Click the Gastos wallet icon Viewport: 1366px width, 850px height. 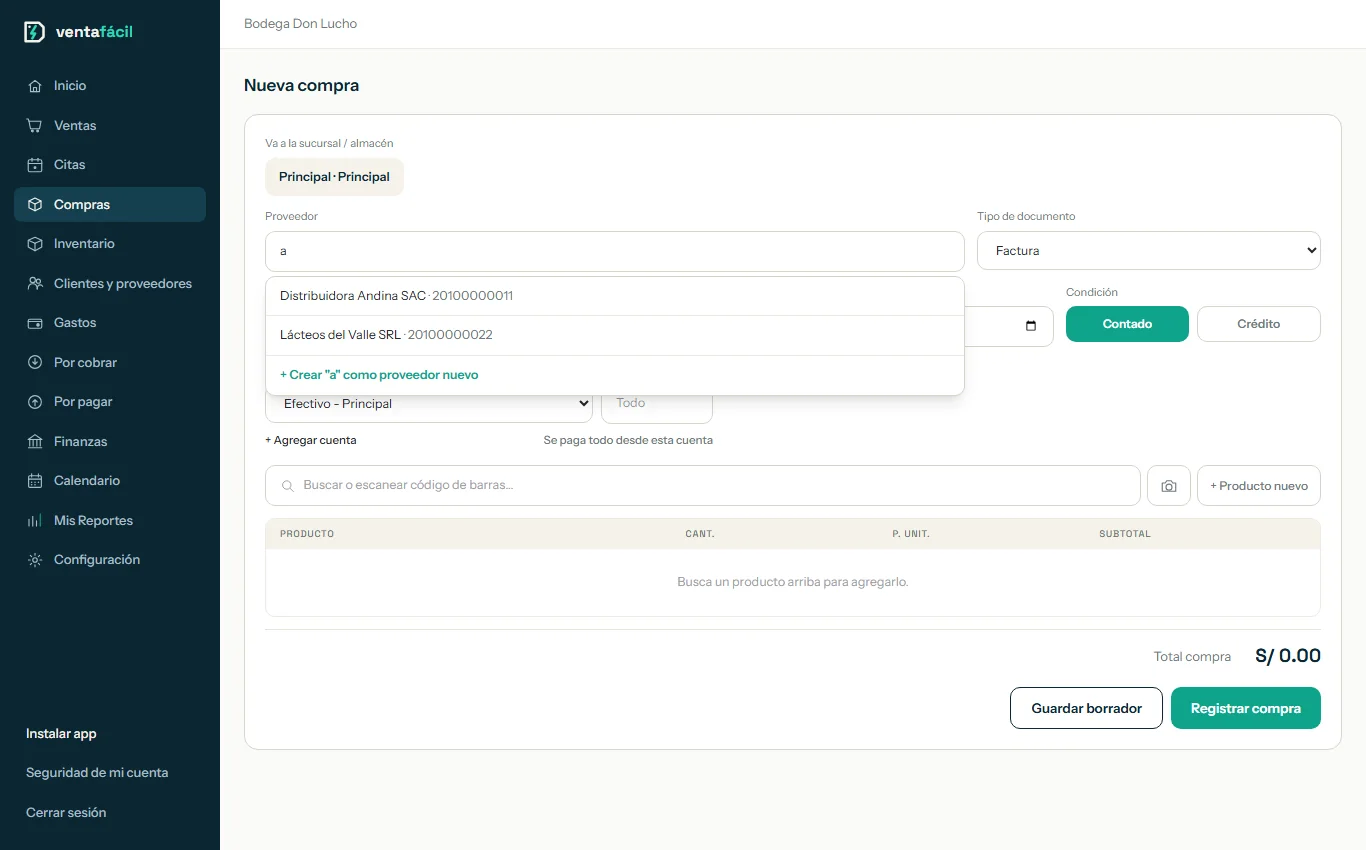pyautogui.click(x=35, y=323)
